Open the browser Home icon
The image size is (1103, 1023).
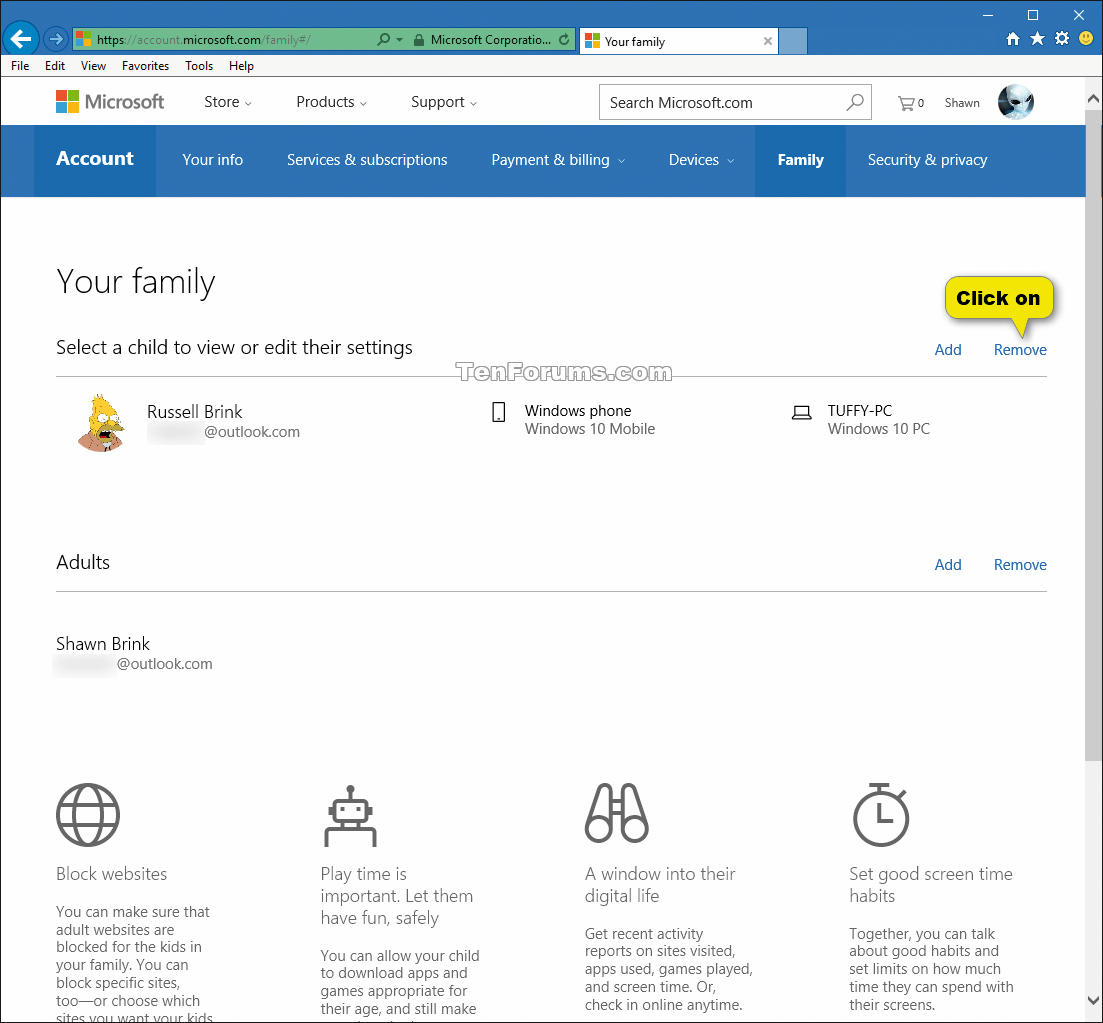pyautogui.click(x=1012, y=39)
